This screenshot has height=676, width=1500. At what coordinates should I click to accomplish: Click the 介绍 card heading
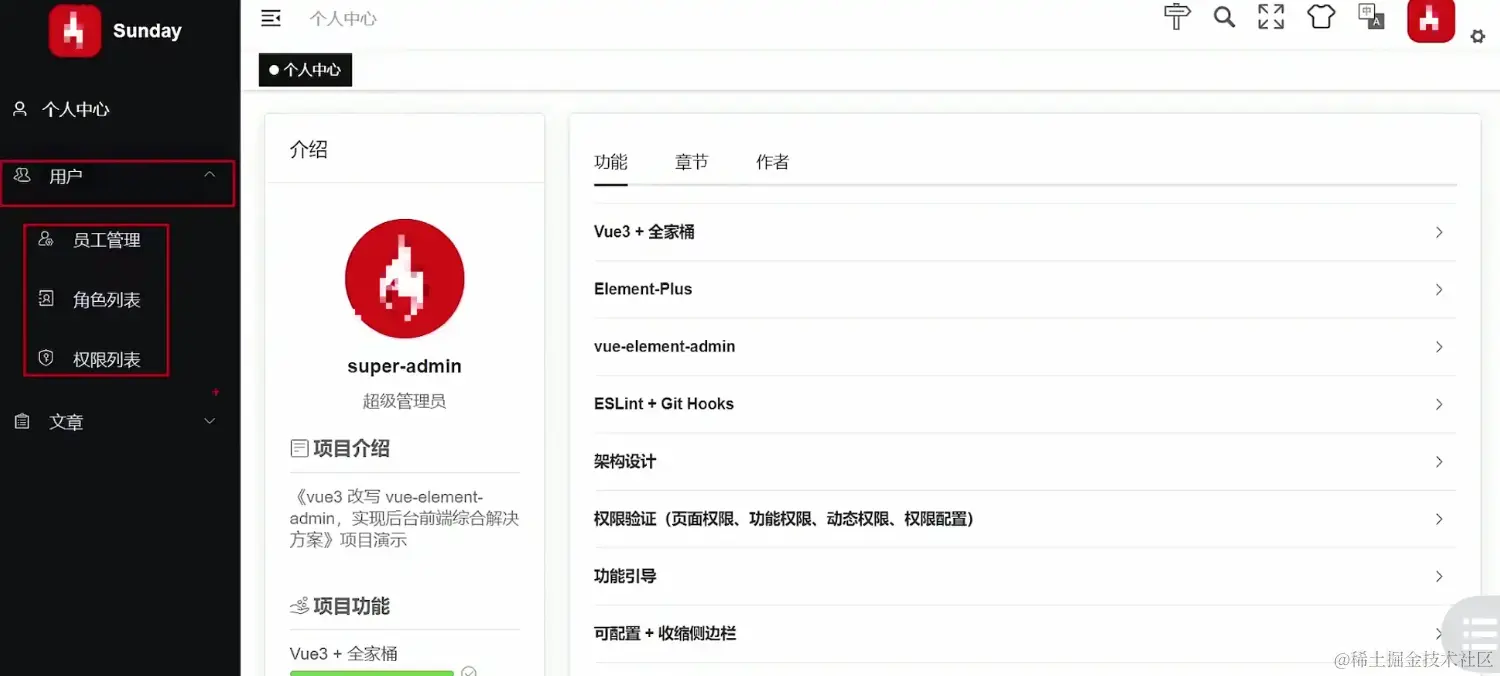[309, 150]
